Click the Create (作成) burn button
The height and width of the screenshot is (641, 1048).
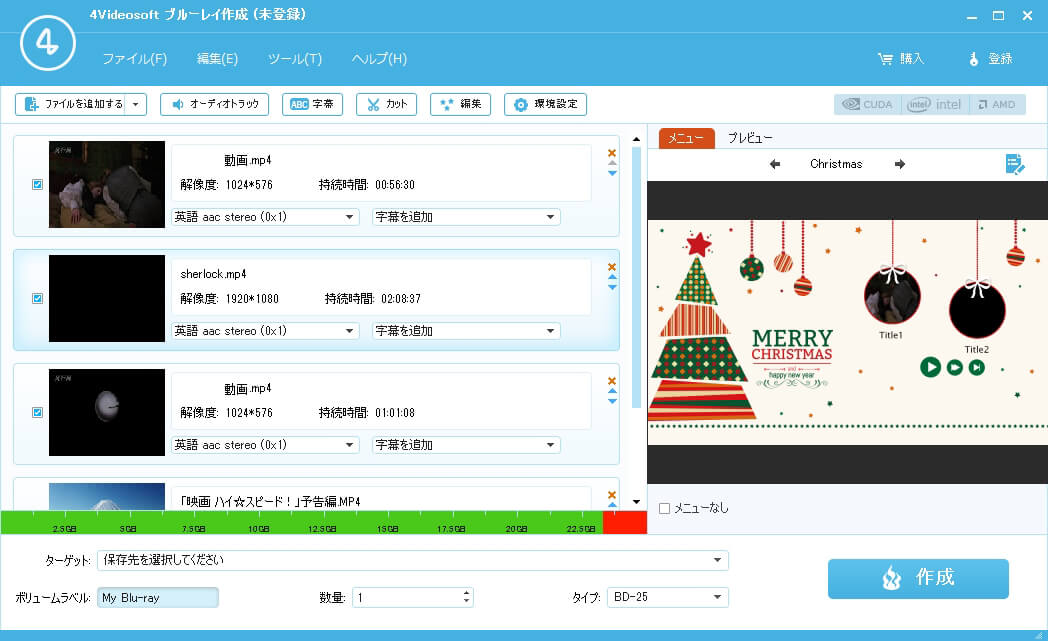click(918, 578)
